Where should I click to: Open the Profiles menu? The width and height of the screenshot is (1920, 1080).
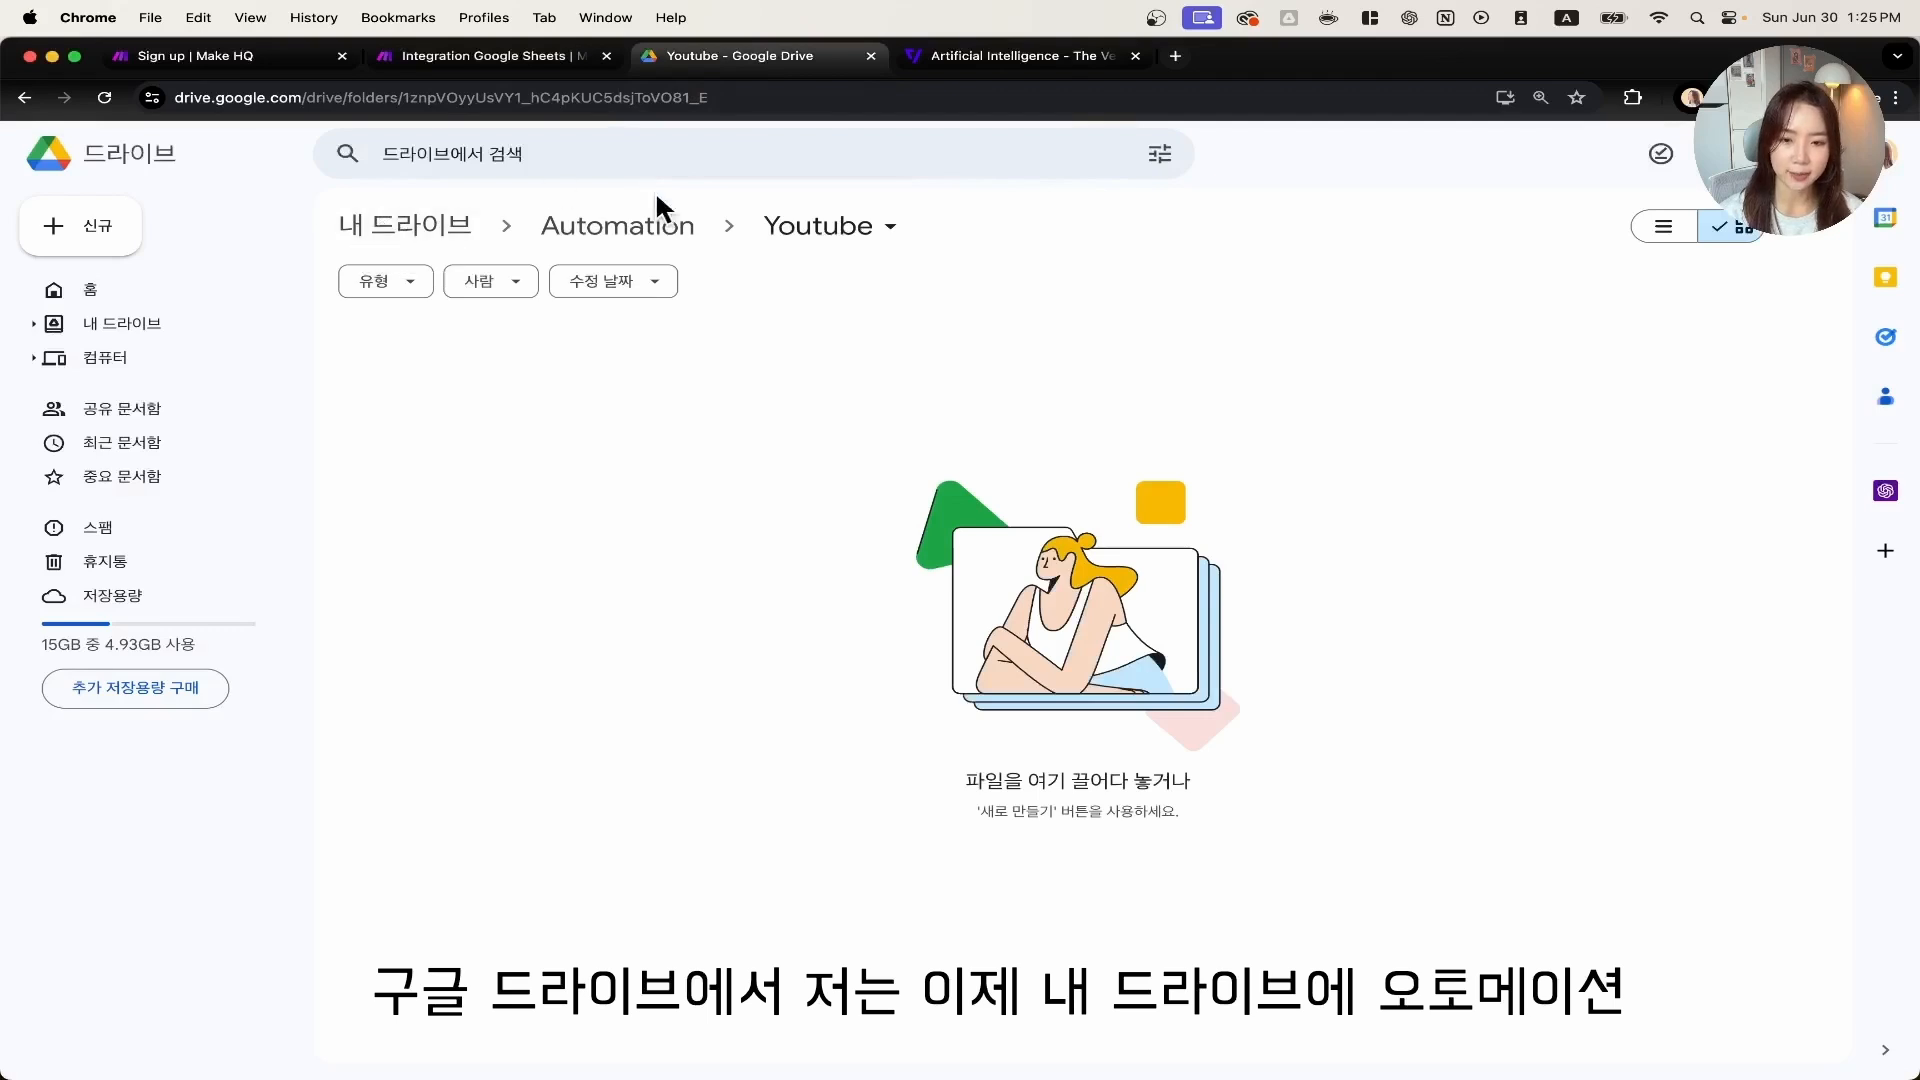pos(484,17)
